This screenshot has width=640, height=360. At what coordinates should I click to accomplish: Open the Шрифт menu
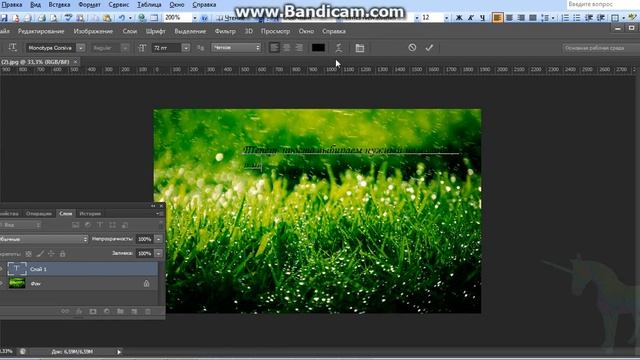click(156, 31)
